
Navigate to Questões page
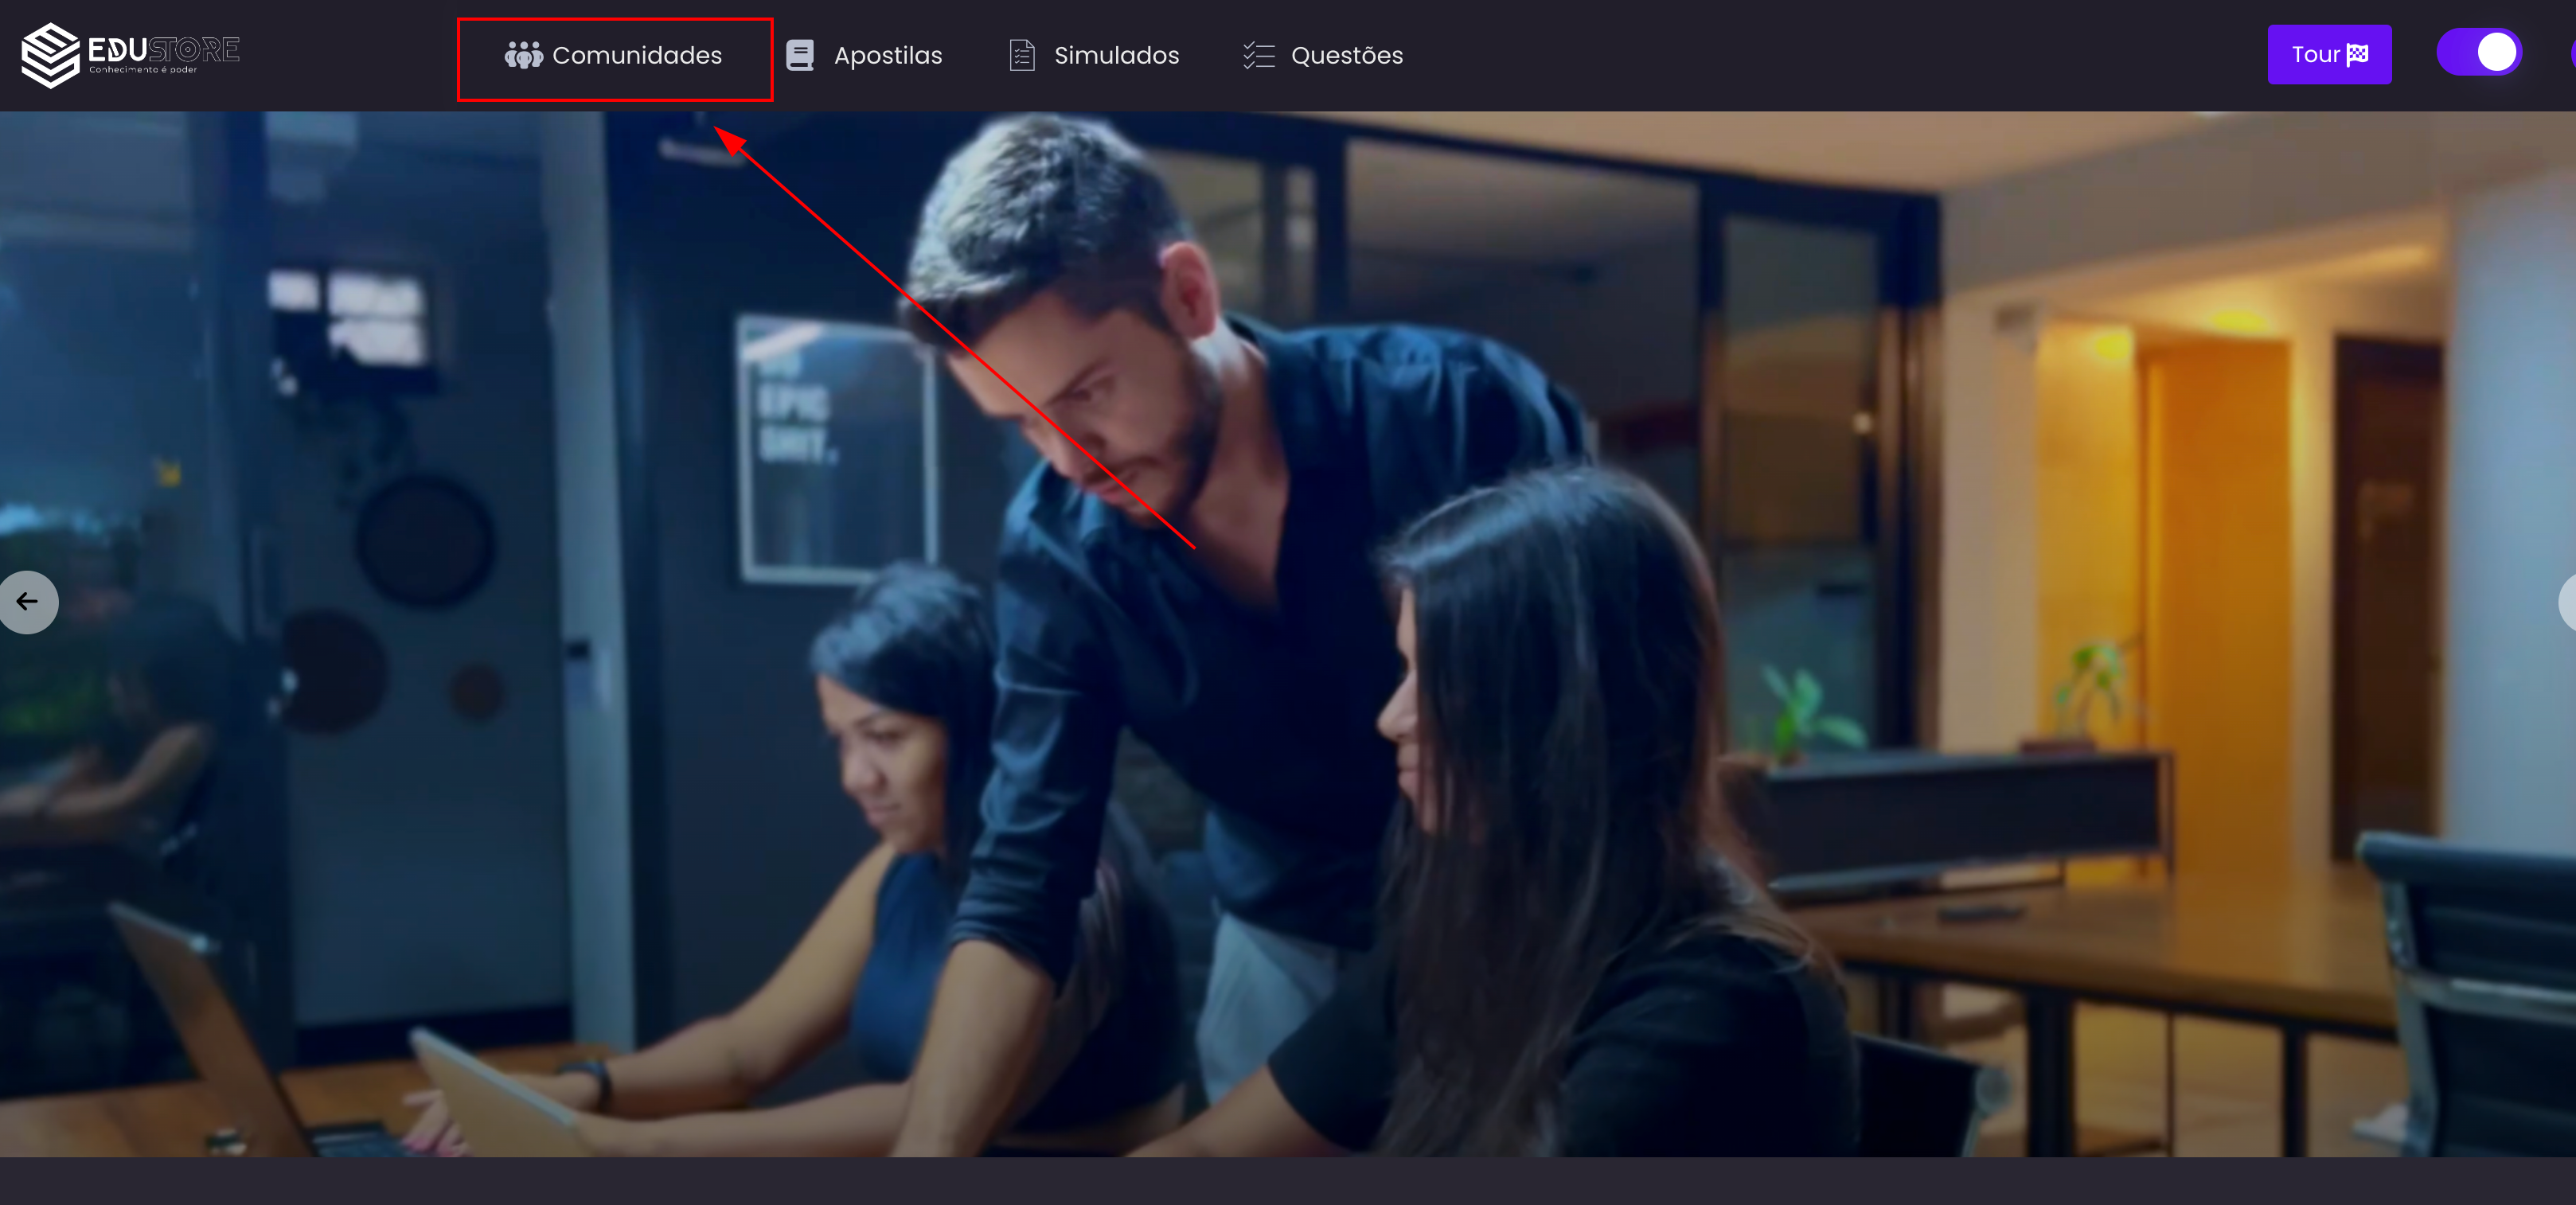[x=1346, y=55]
